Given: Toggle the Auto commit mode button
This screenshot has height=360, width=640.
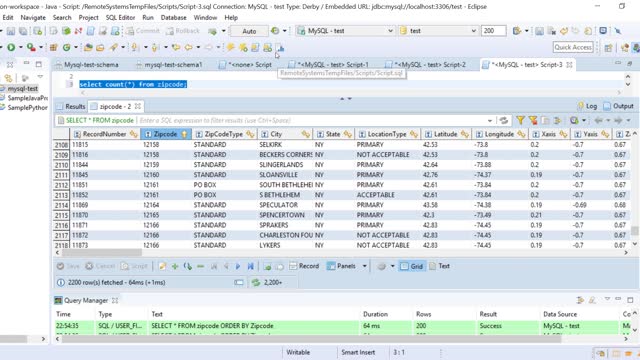Looking at the screenshot, I should click(249, 31).
